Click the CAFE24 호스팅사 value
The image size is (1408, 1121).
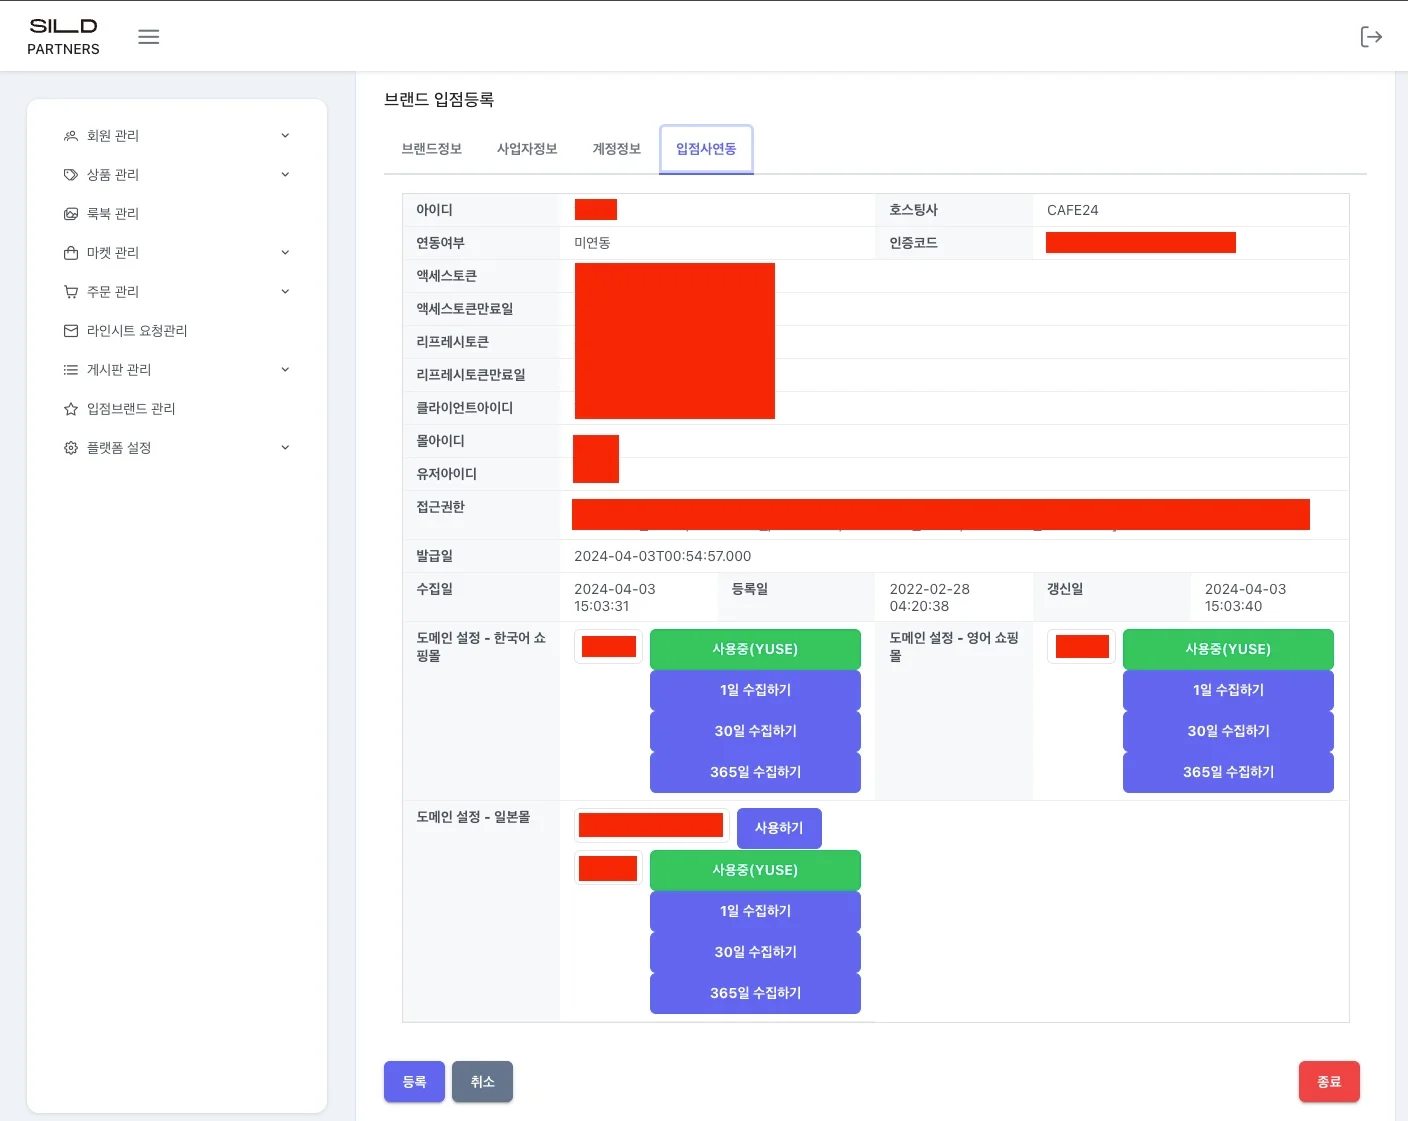pos(1073,210)
